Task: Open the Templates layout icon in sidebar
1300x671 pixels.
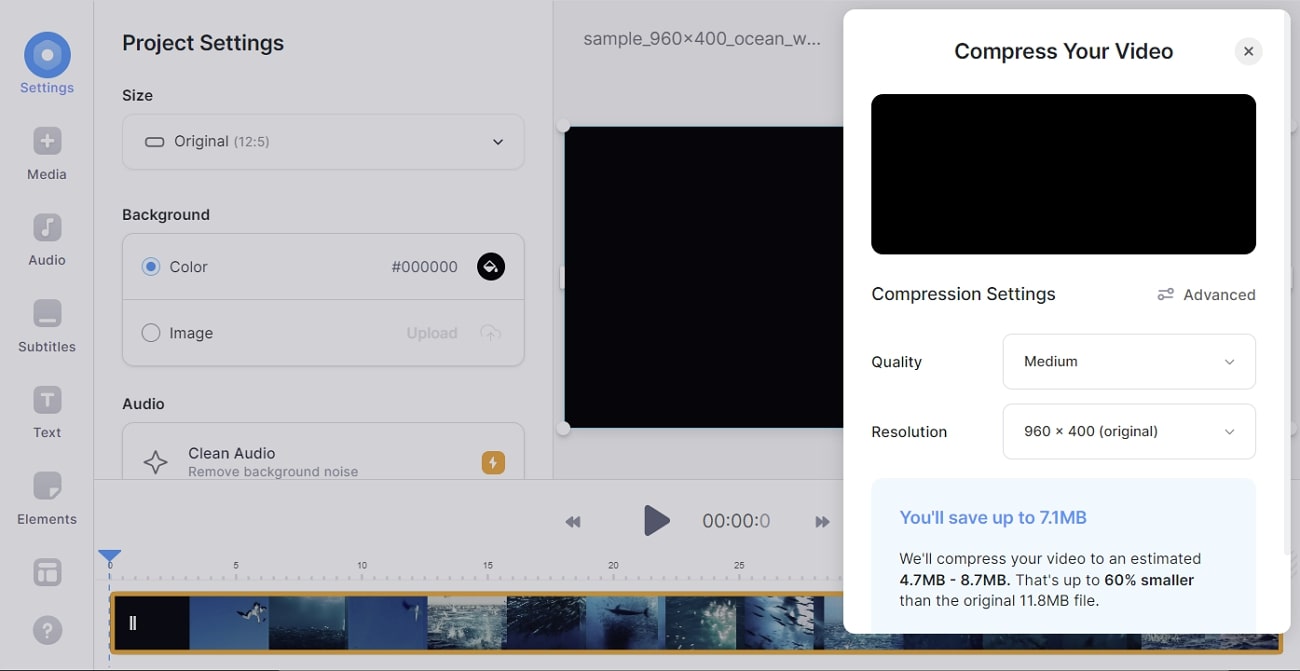Action: (x=47, y=572)
